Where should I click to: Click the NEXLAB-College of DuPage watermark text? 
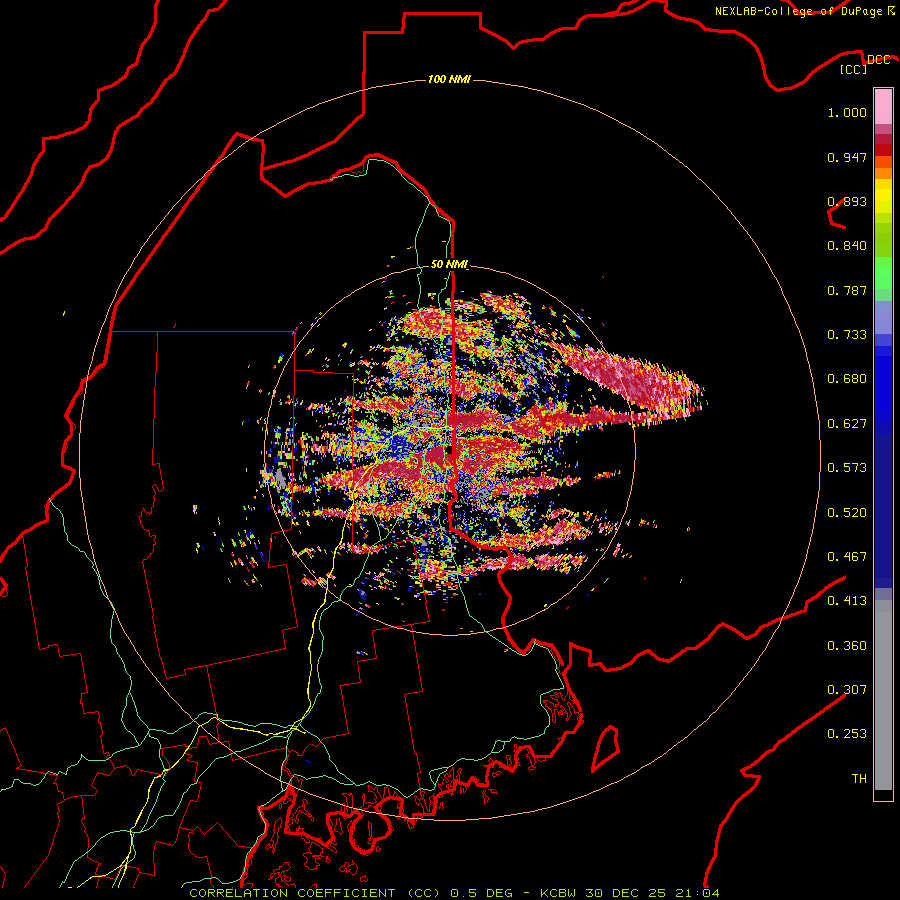804,11
